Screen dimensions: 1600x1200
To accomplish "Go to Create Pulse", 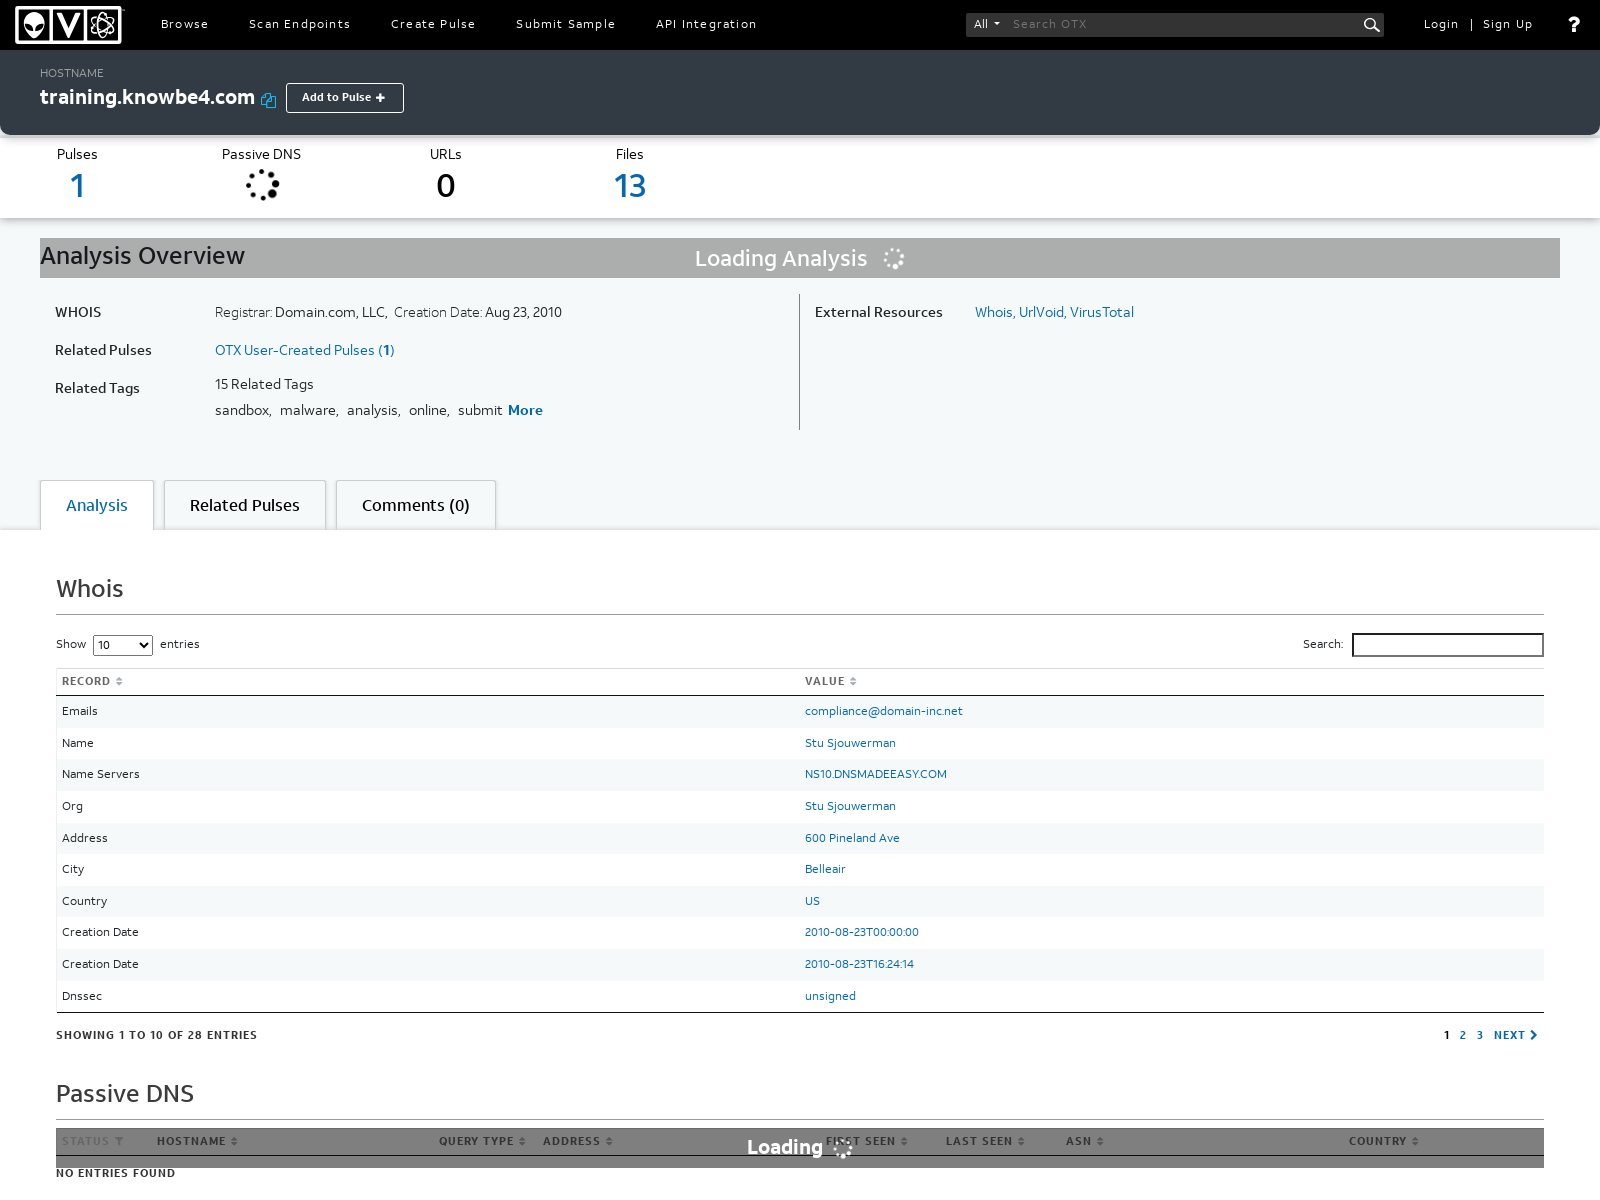I will point(433,25).
